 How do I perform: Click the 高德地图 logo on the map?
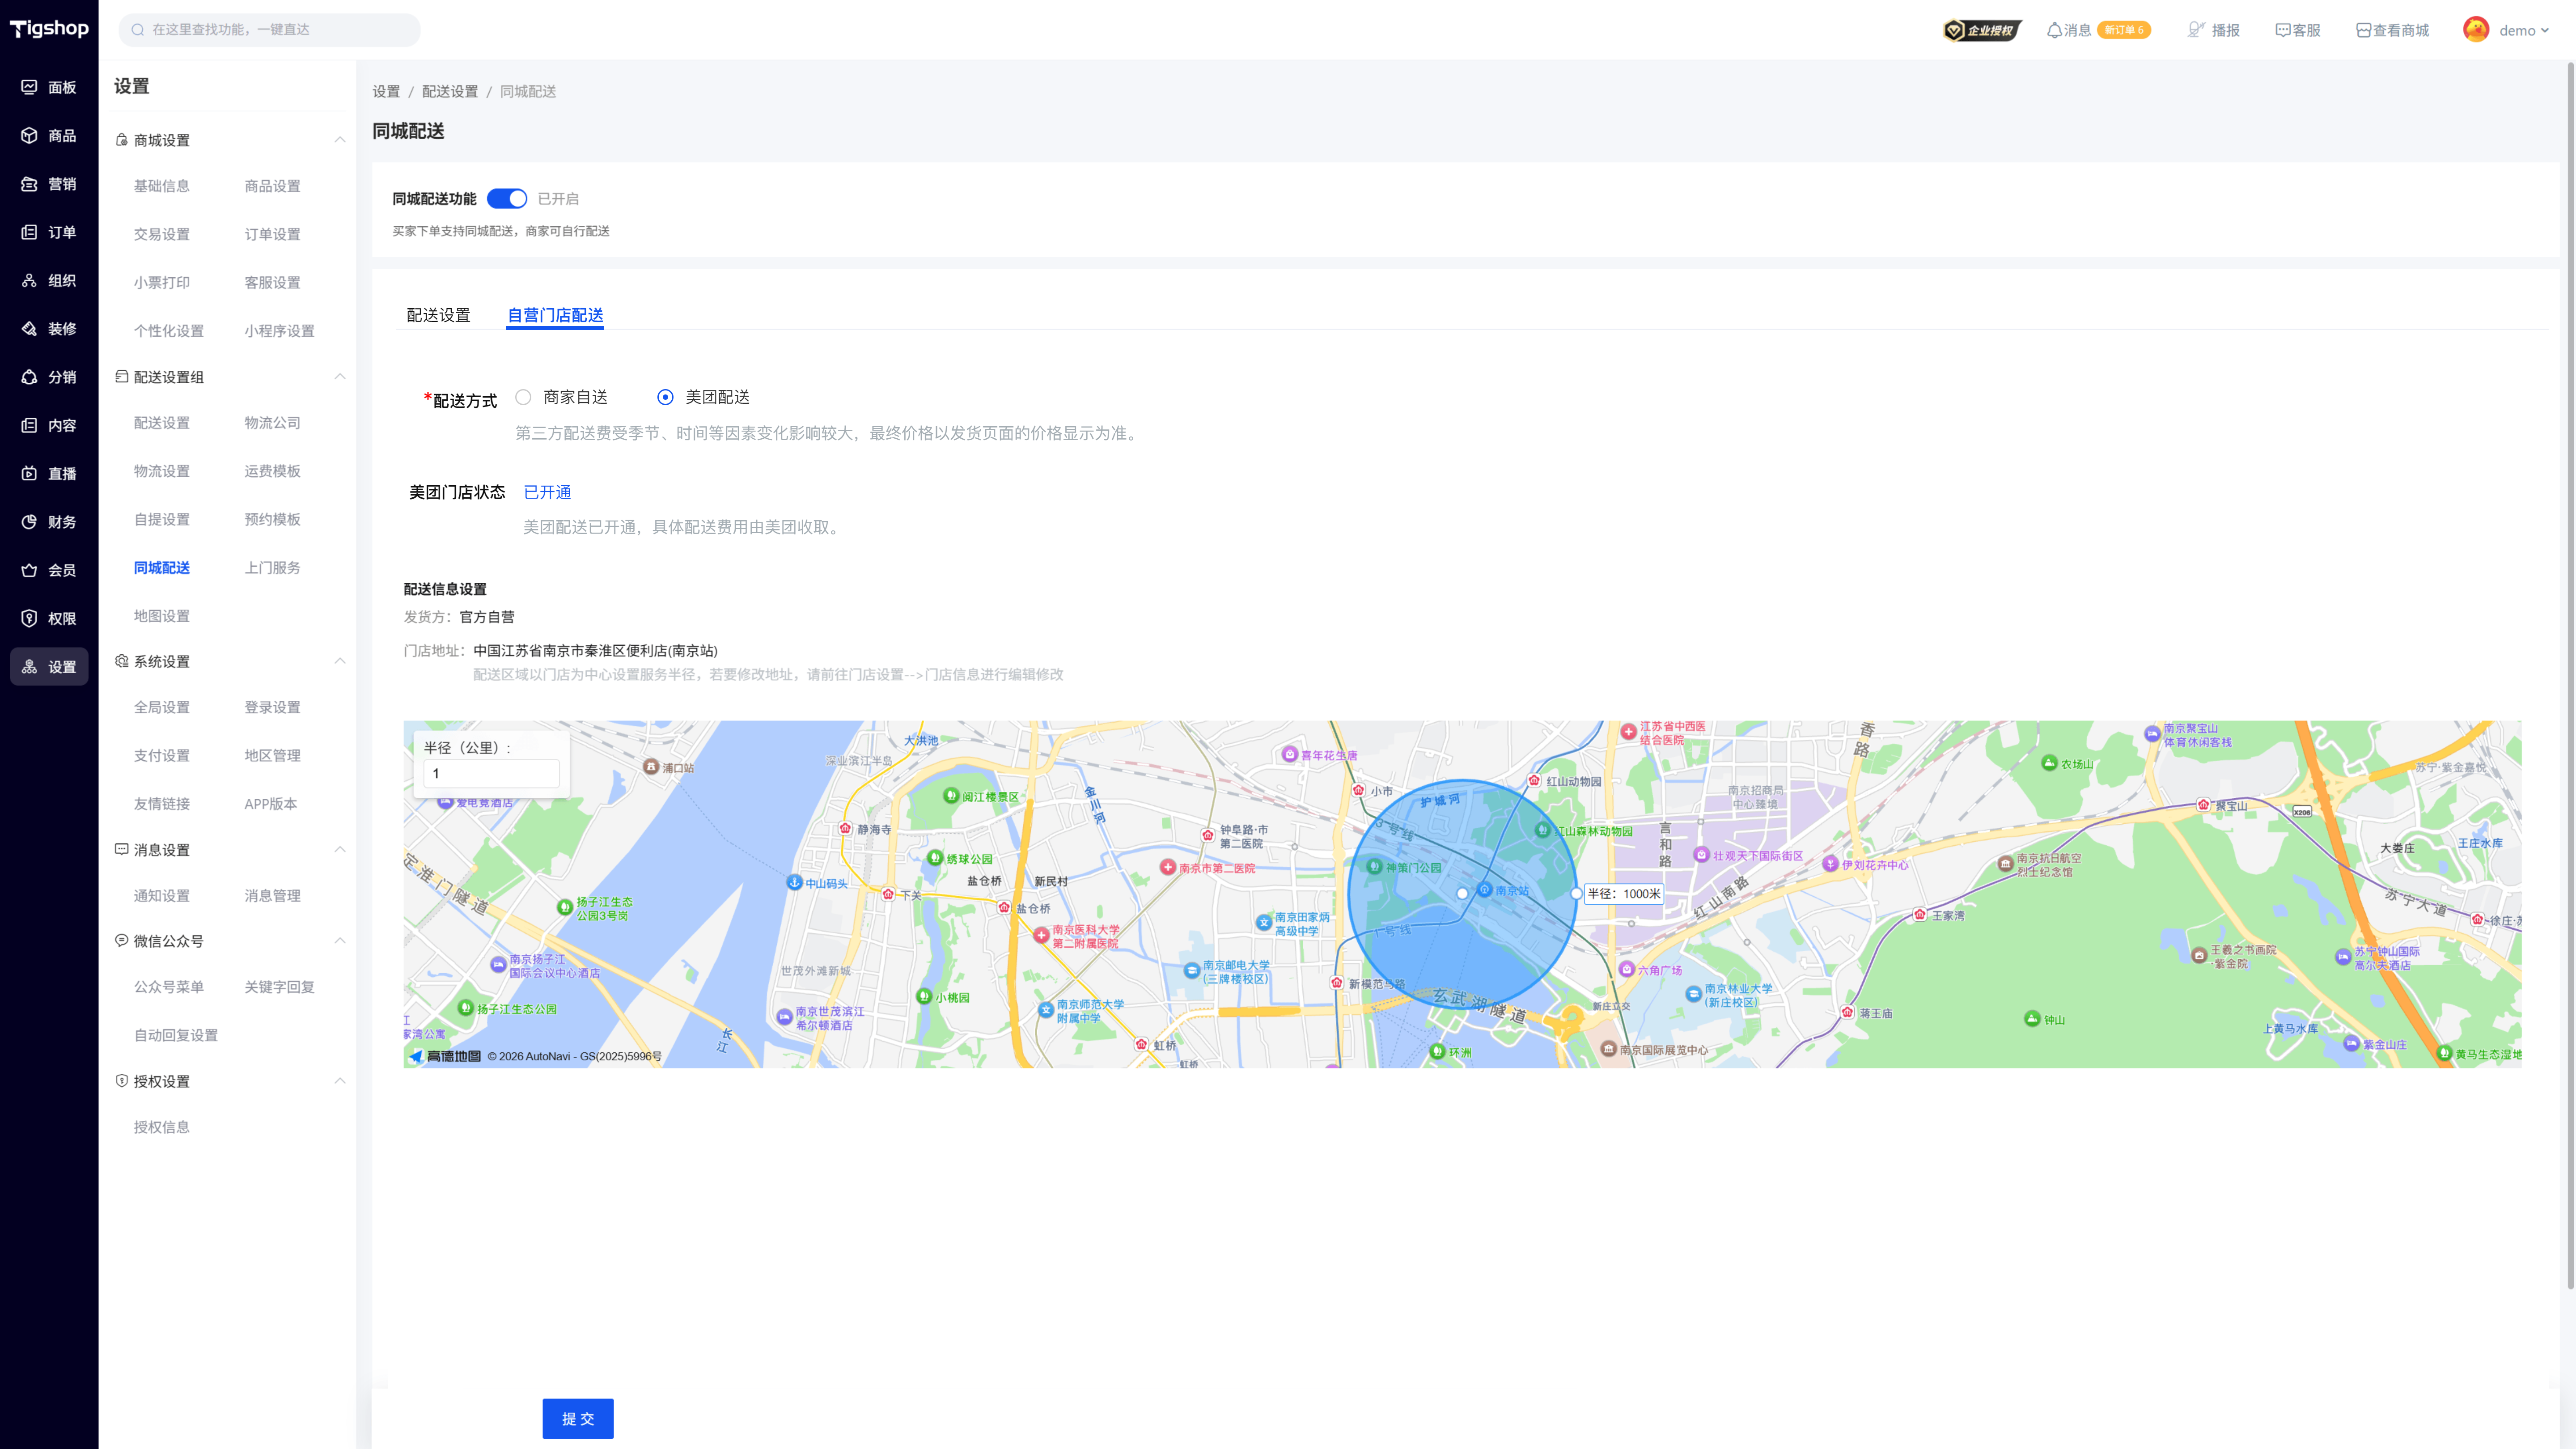point(445,1056)
